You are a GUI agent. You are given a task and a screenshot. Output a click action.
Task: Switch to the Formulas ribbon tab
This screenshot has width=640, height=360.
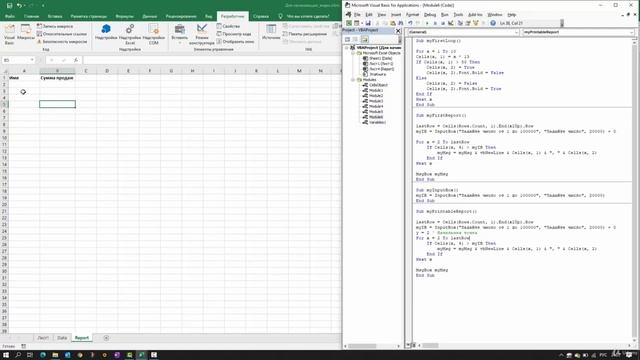(124, 16)
